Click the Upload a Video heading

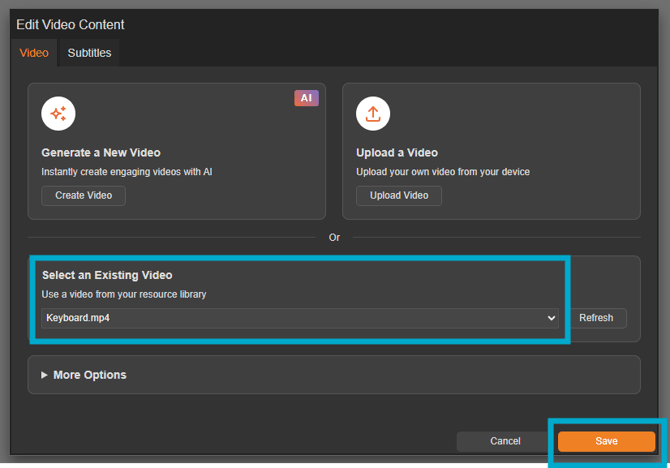397,153
